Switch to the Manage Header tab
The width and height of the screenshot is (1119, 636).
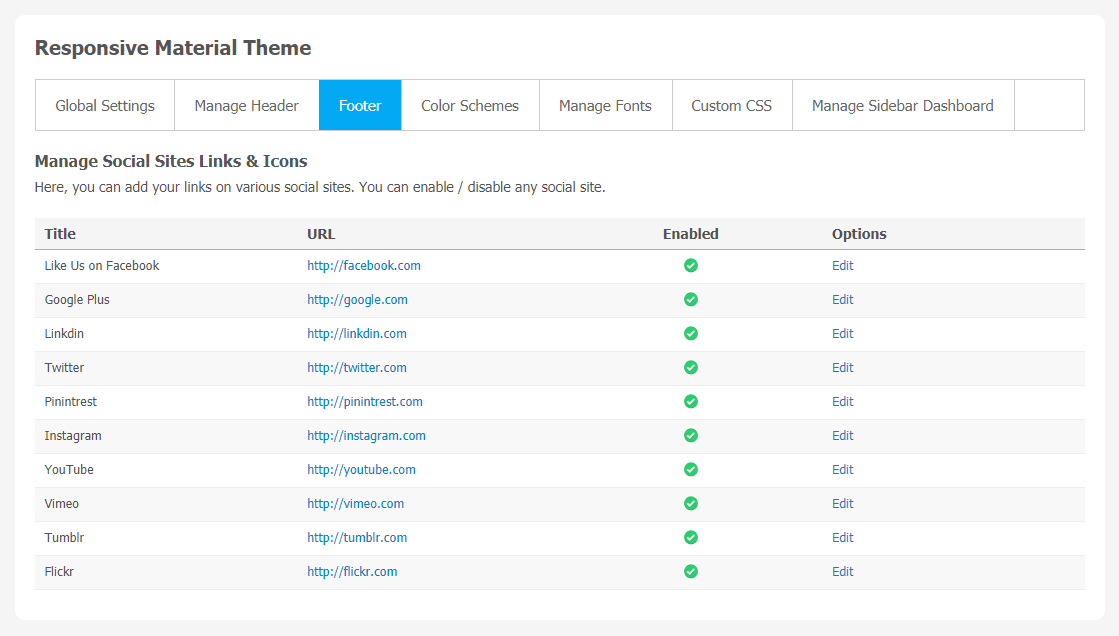pyautogui.click(x=246, y=106)
